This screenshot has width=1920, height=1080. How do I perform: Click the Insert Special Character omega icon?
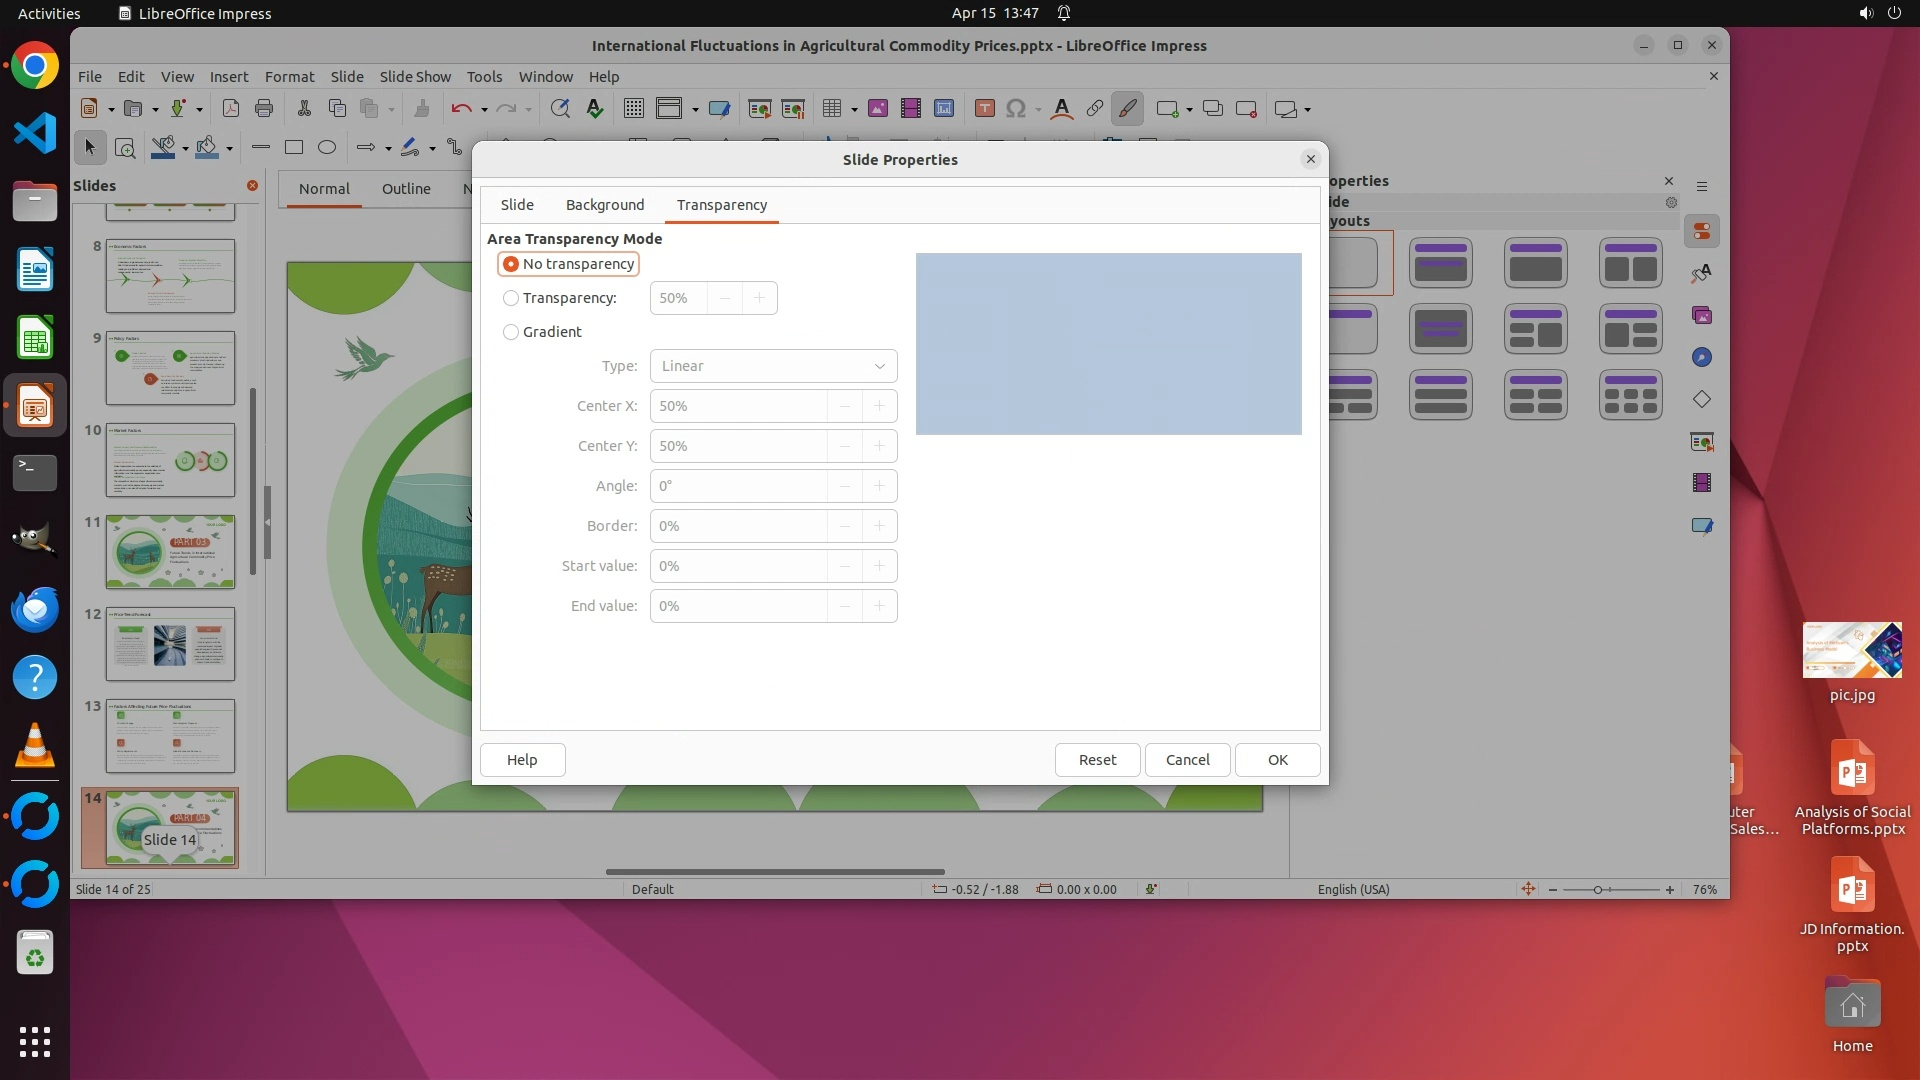tap(1016, 109)
